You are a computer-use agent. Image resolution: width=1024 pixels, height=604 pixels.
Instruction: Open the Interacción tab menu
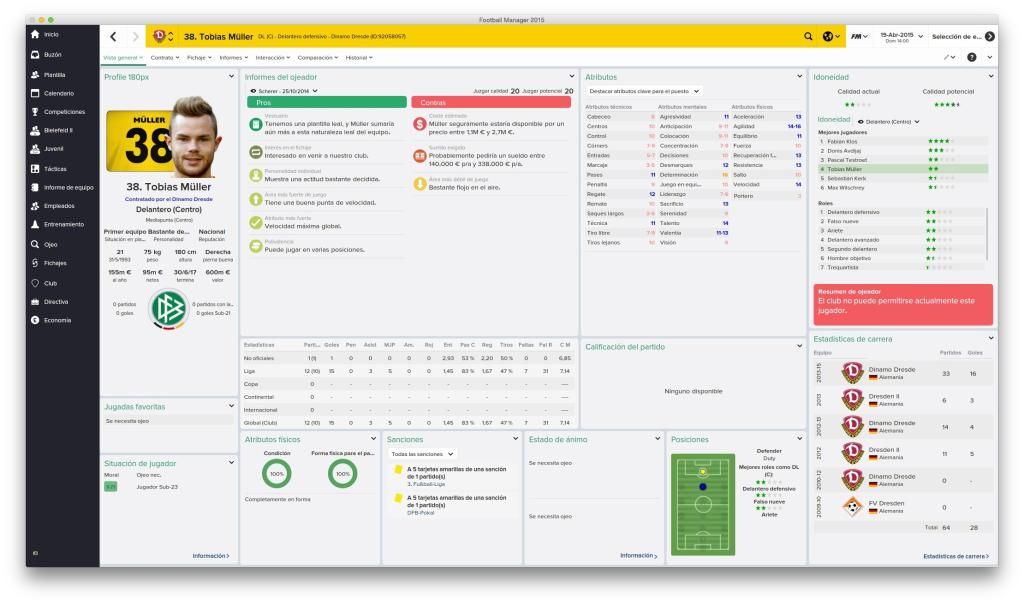273,58
